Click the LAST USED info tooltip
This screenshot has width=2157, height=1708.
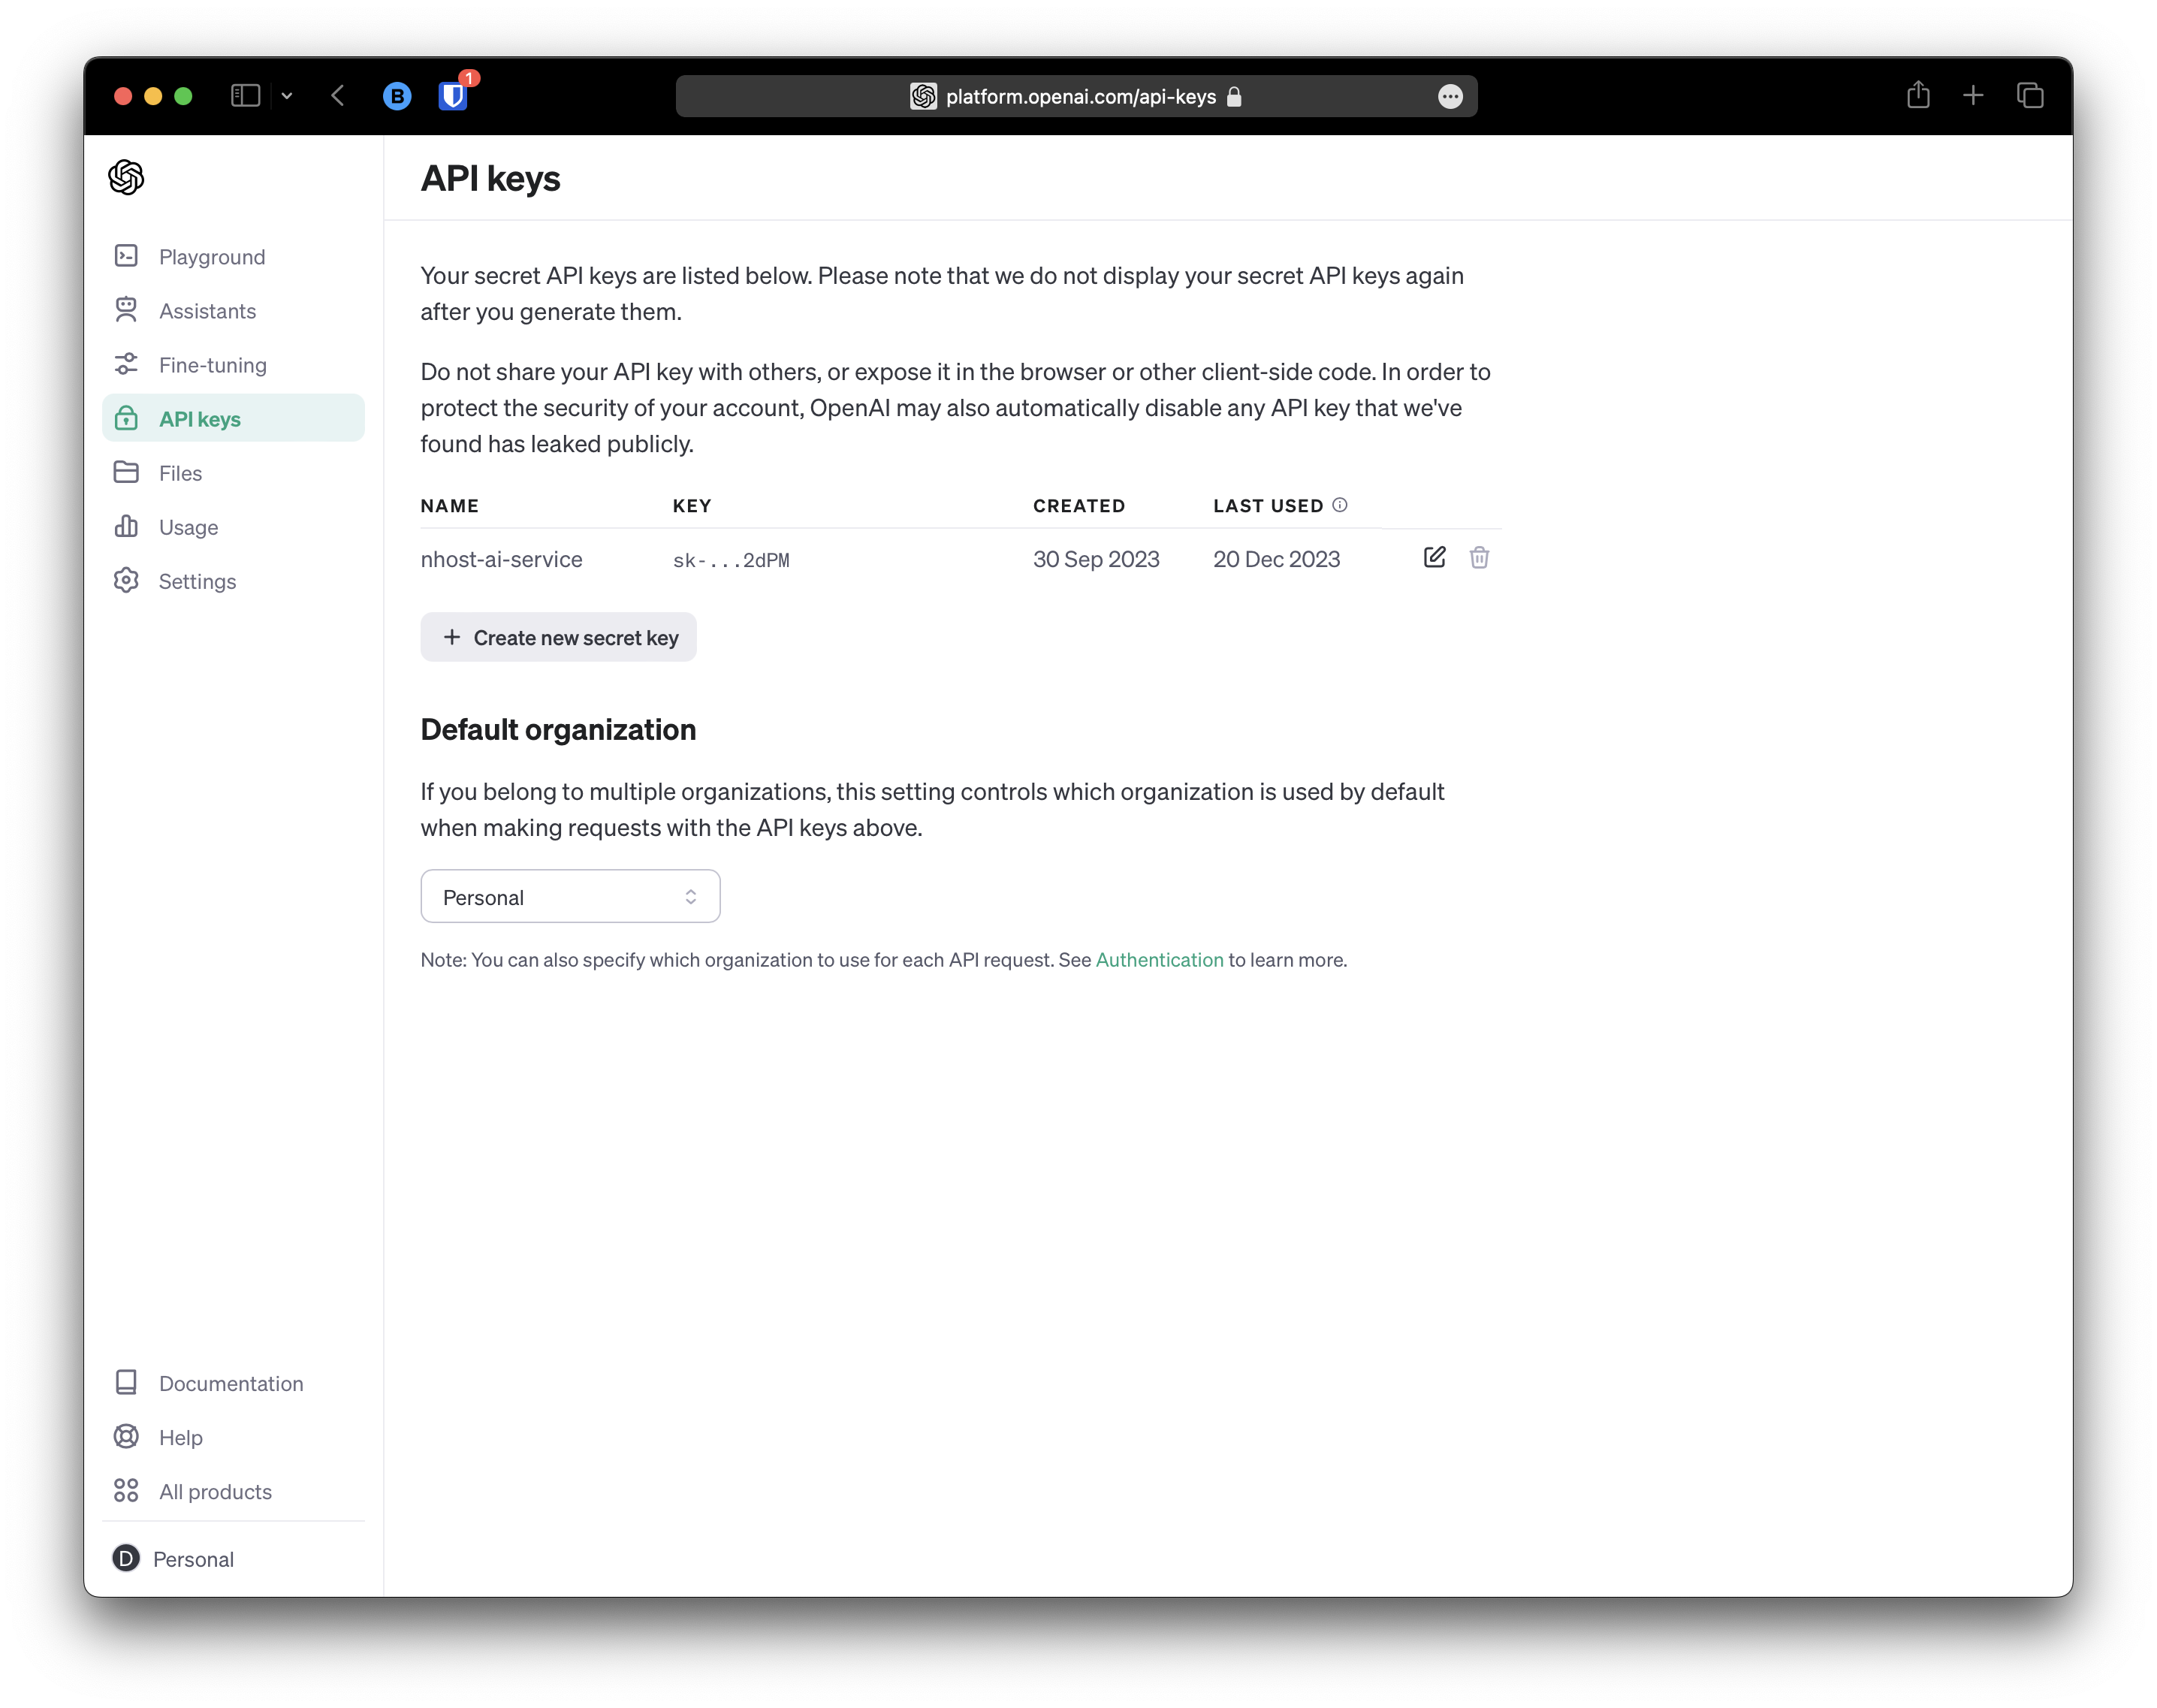coord(1340,505)
